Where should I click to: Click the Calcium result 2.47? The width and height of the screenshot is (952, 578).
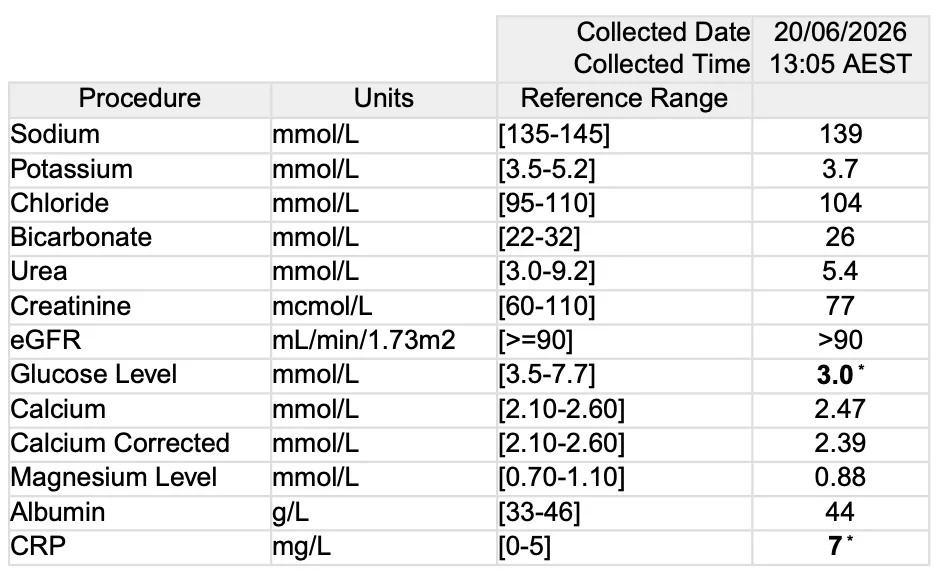pyautogui.click(x=840, y=409)
